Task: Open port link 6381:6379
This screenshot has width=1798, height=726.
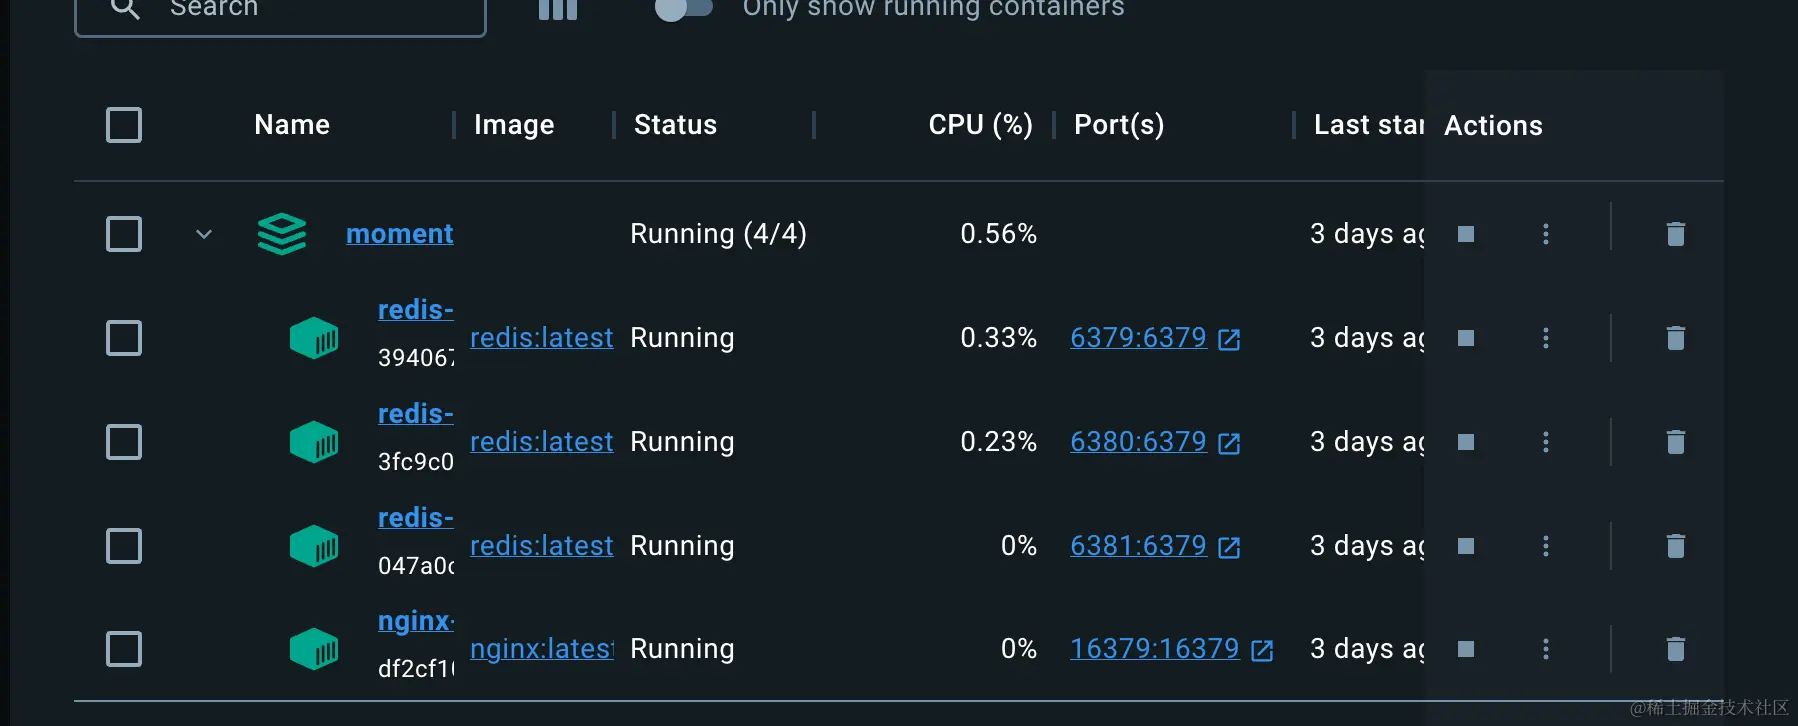Action: (1139, 546)
